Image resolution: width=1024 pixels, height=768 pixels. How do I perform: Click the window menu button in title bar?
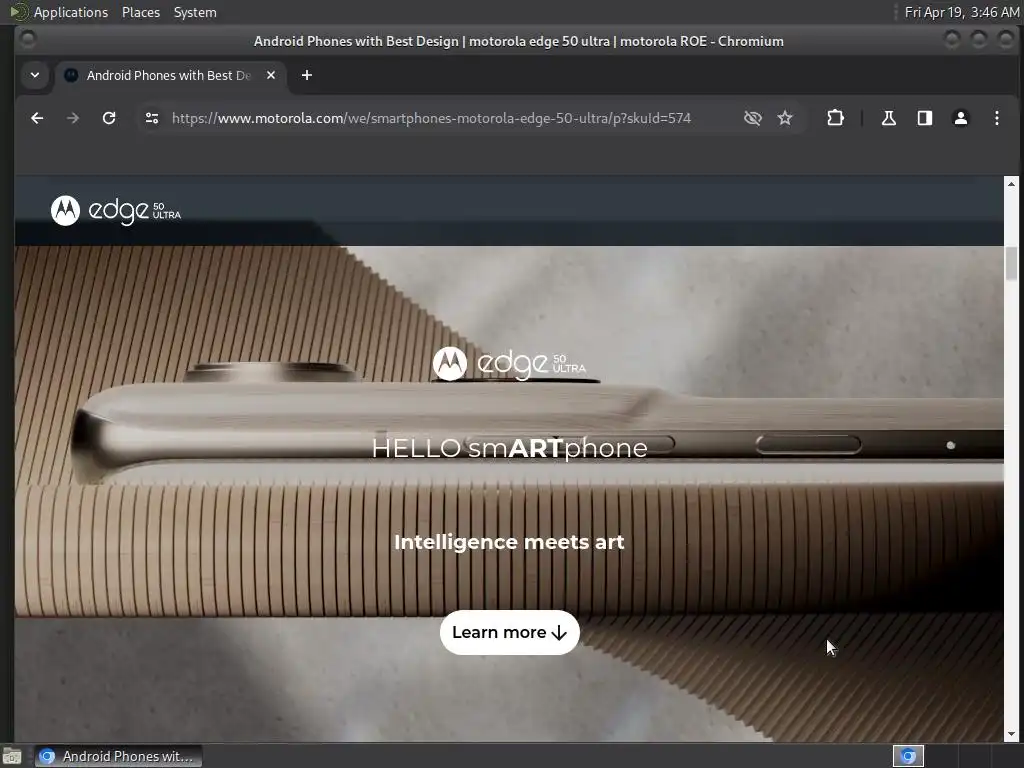[27, 40]
